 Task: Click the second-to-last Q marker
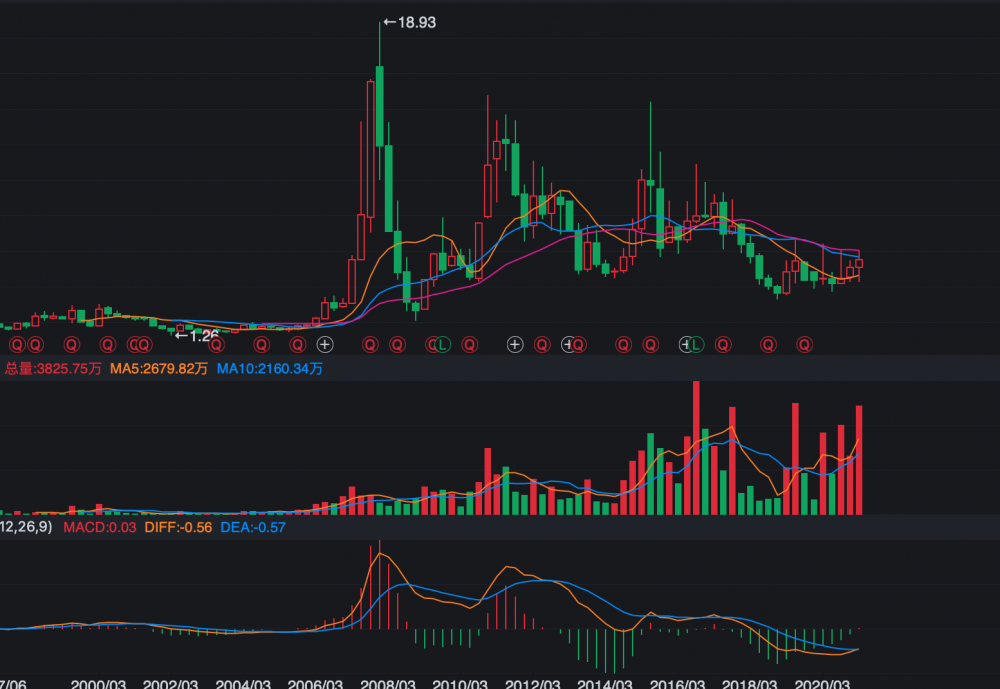tap(768, 345)
